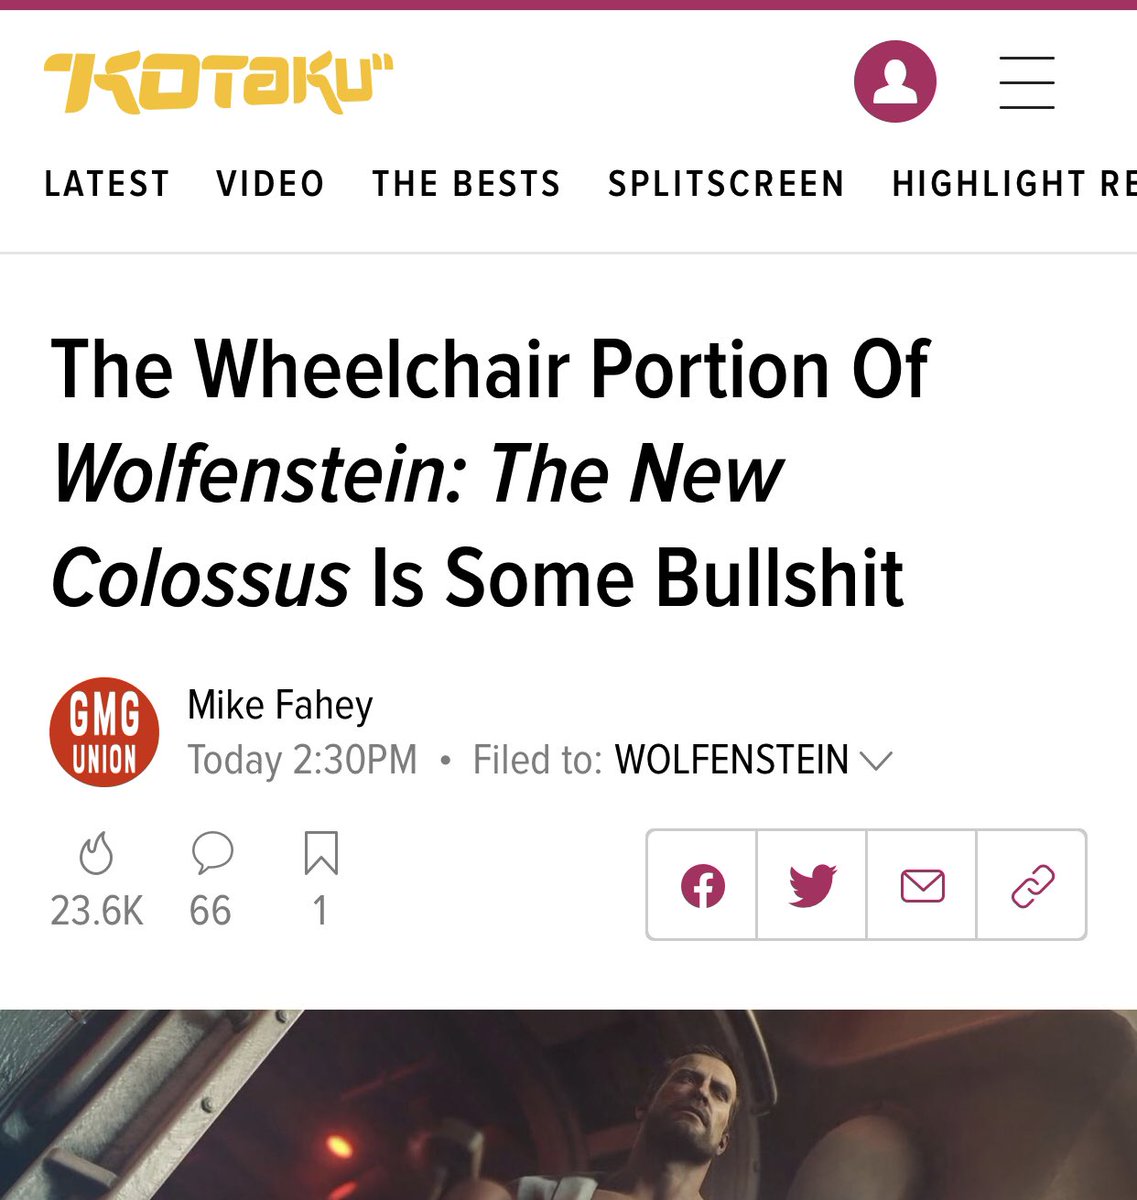Open the WOLFENSTEIN tag link
The width and height of the screenshot is (1137, 1200).
[x=732, y=760]
